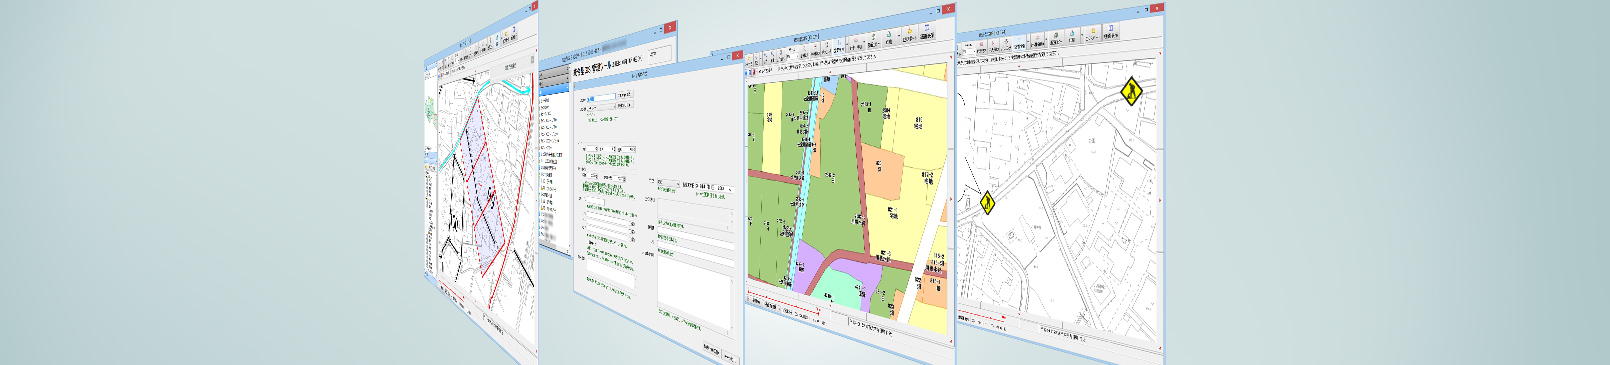Click the rightmost toolbar icon in the leftmost map window
Viewport: 1610px width, 365px height.
click(514, 33)
